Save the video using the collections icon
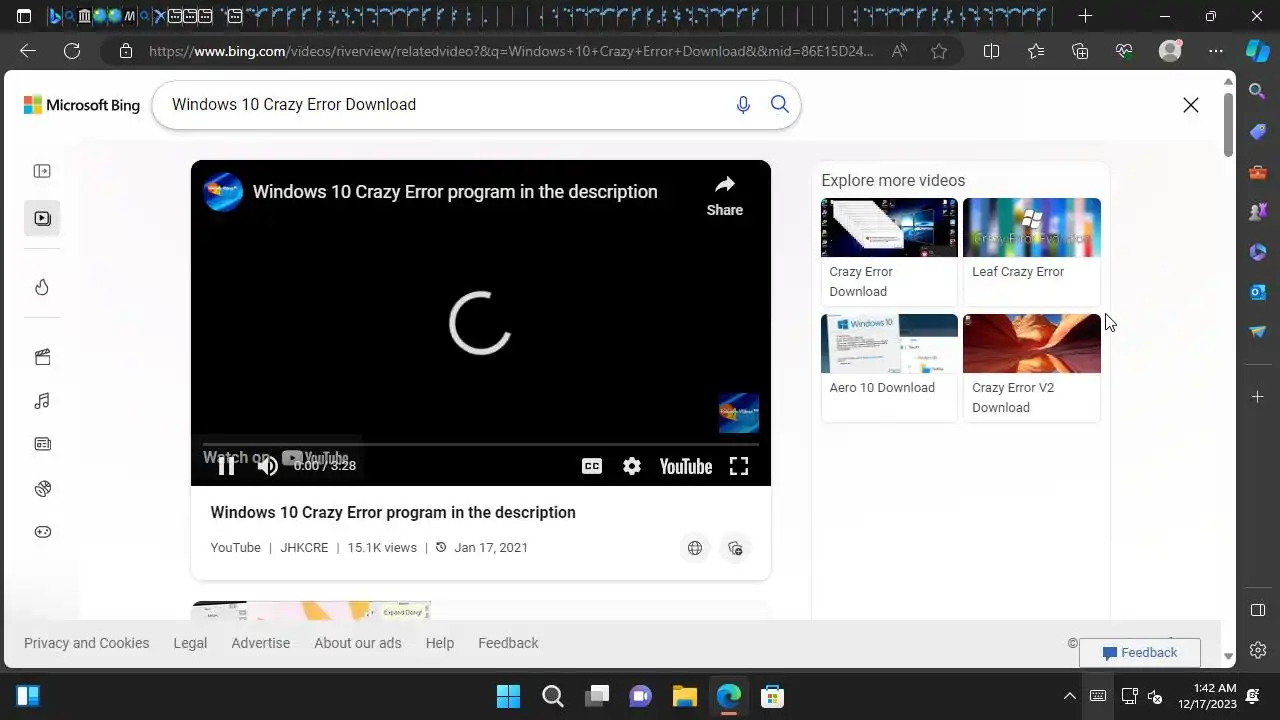The height and width of the screenshot is (720, 1280). coord(735,548)
